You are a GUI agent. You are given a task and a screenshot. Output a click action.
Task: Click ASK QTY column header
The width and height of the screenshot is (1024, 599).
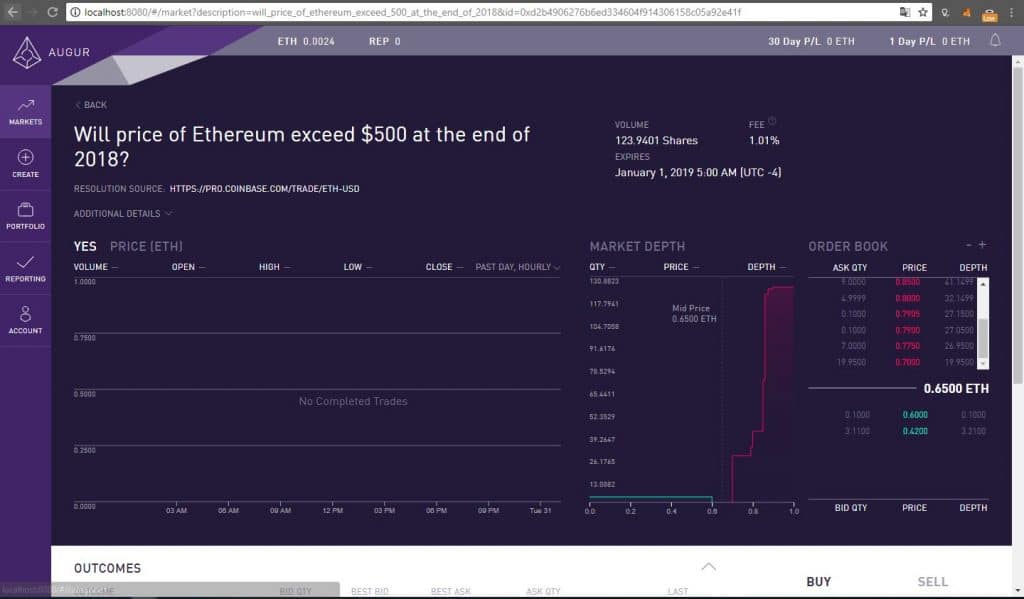tap(850, 268)
